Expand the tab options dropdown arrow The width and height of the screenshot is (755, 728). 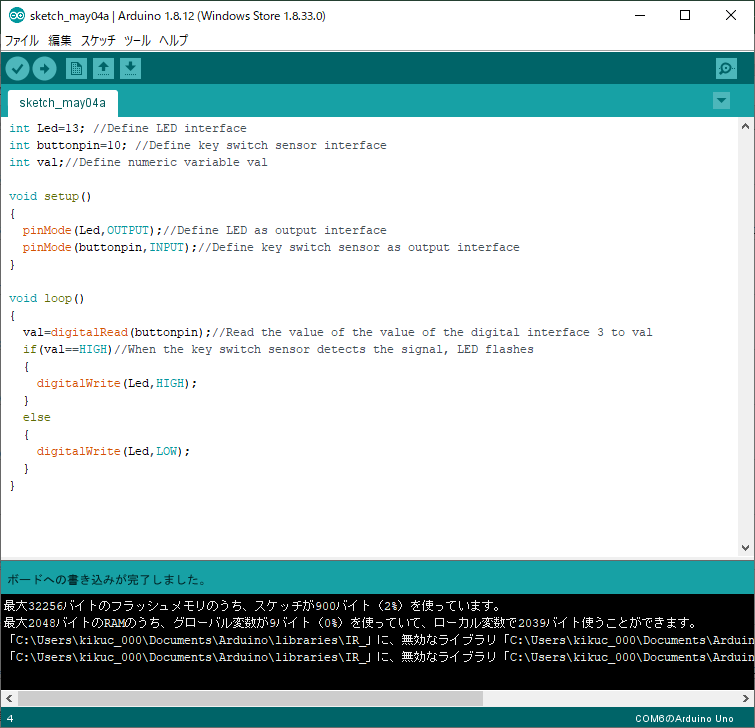pyautogui.click(x=721, y=101)
